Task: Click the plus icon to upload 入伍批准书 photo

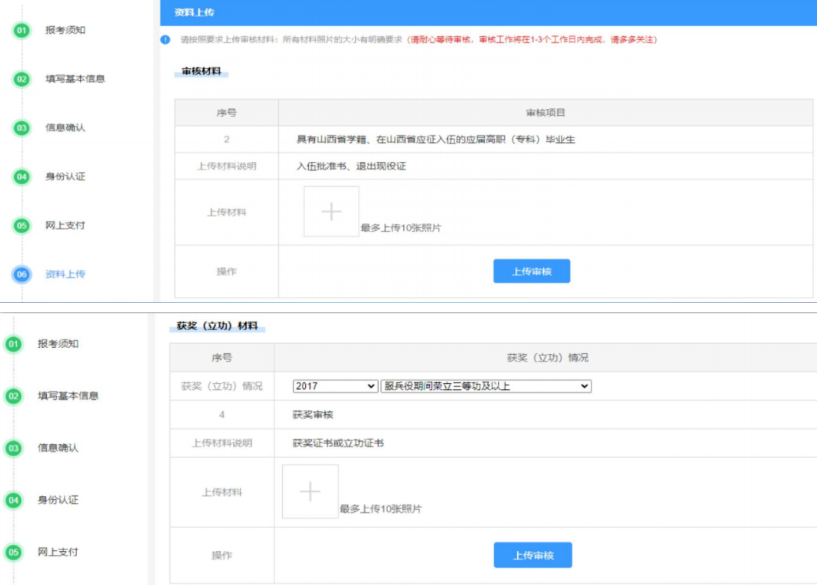Action: [x=331, y=211]
